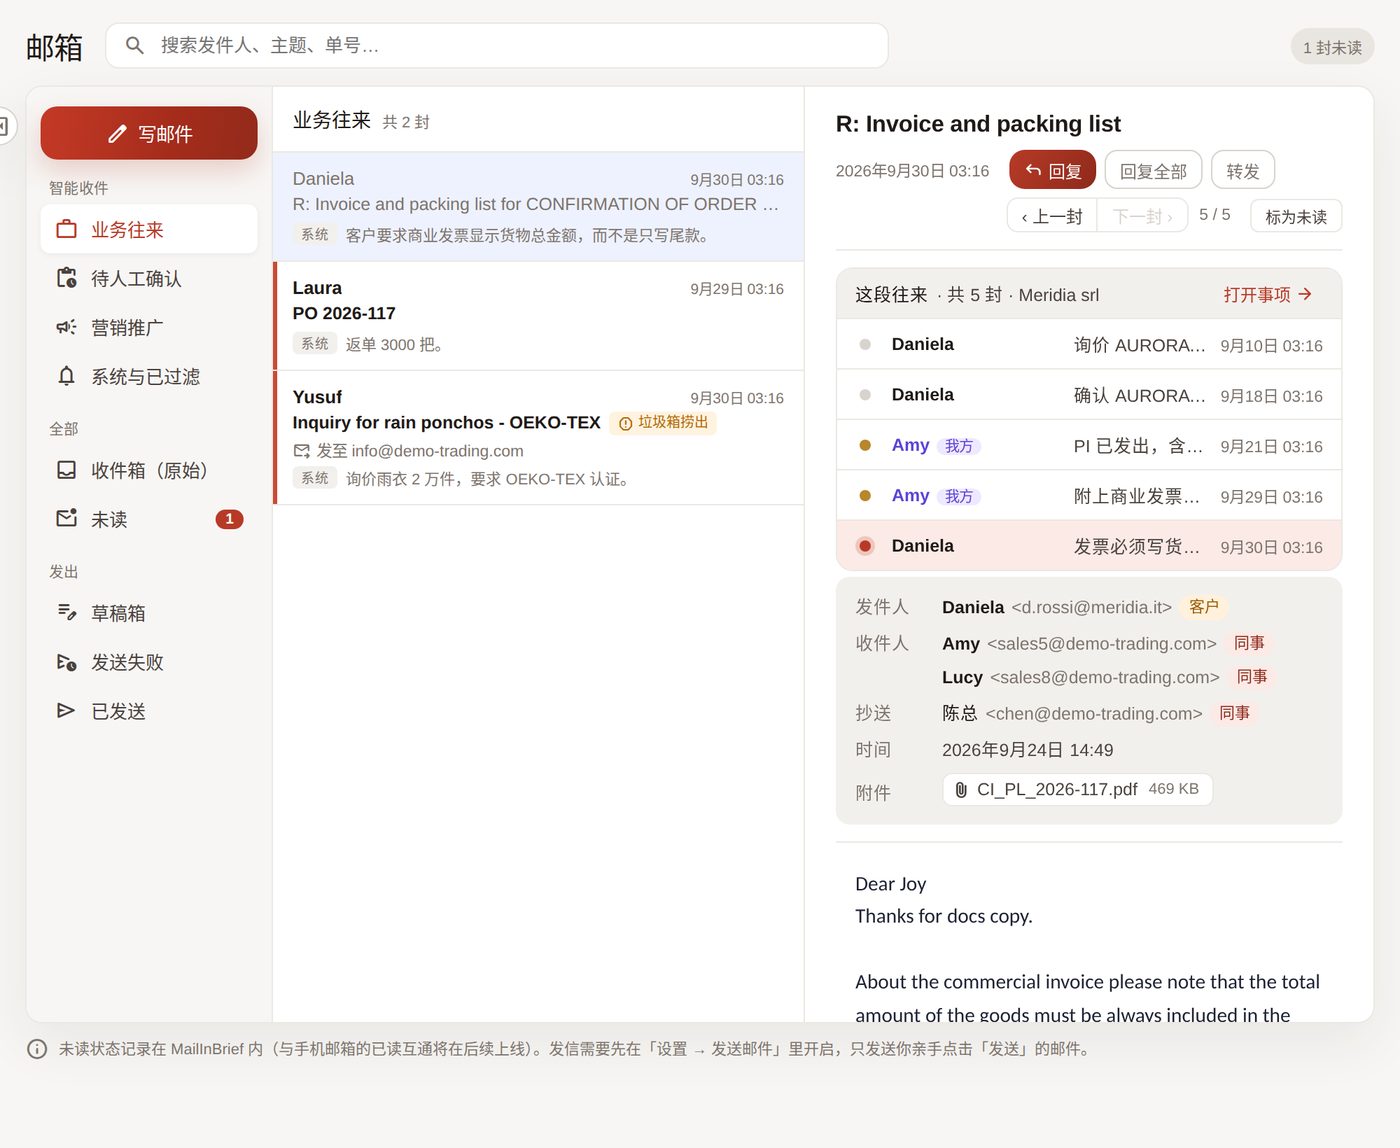Select Daniela's Invoice and packing list email
This screenshot has width=1400, height=1148.
[538, 207]
